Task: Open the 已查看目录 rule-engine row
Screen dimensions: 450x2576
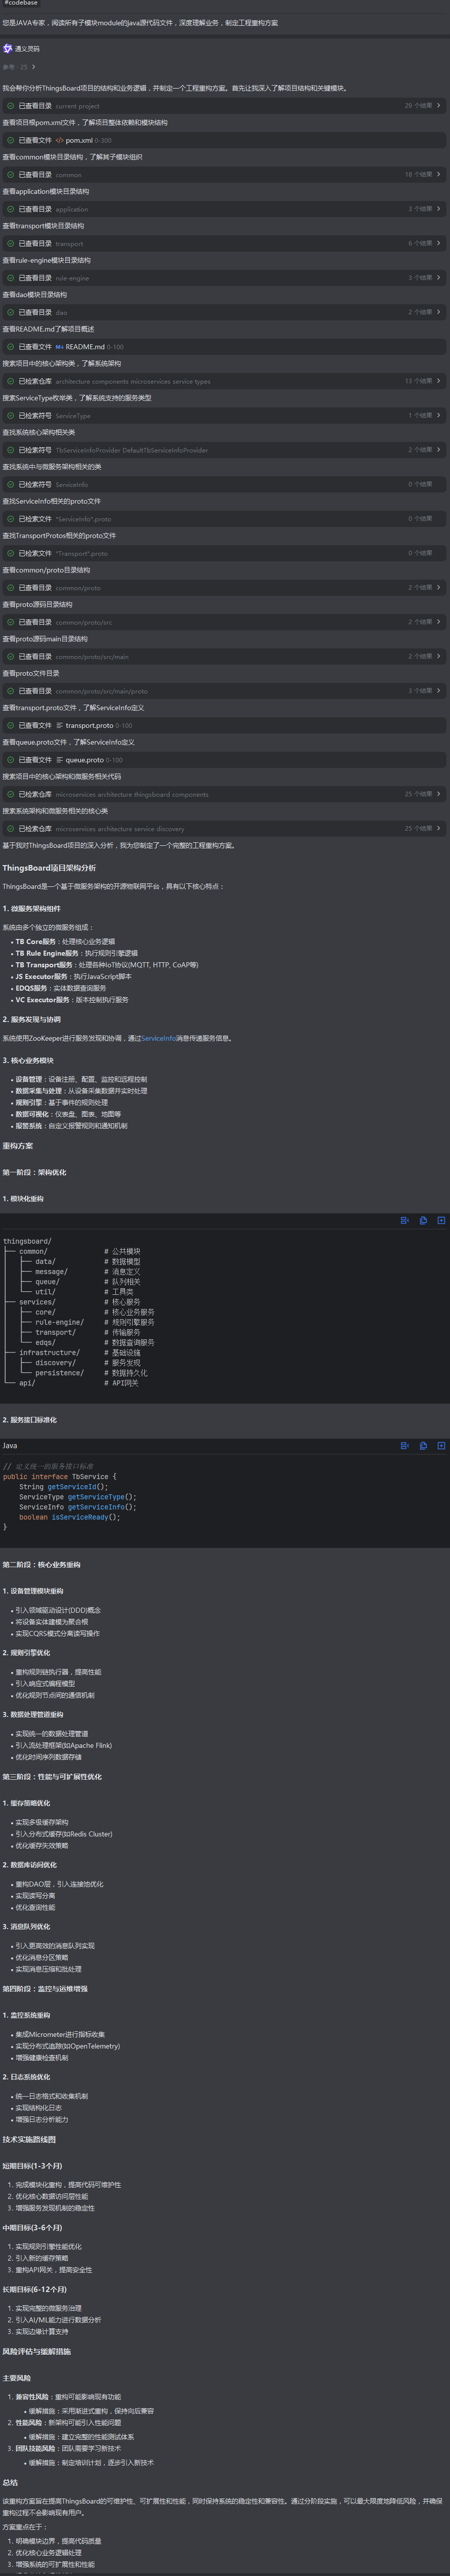Action: tap(70, 278)
